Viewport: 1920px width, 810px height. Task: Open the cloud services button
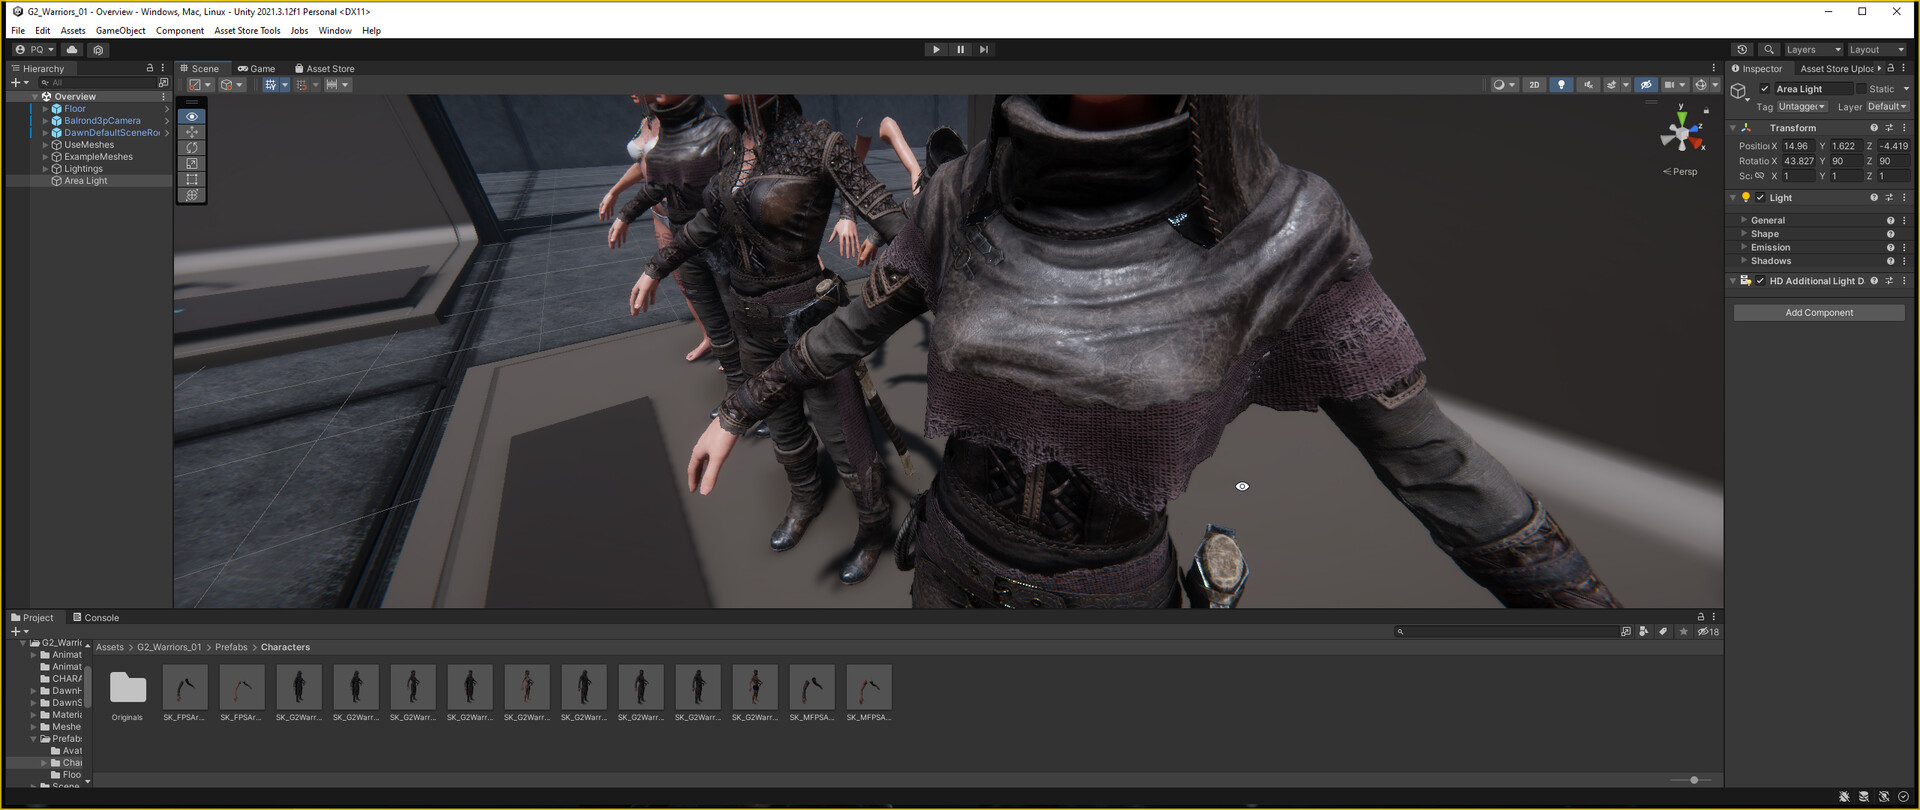(72, 49)
